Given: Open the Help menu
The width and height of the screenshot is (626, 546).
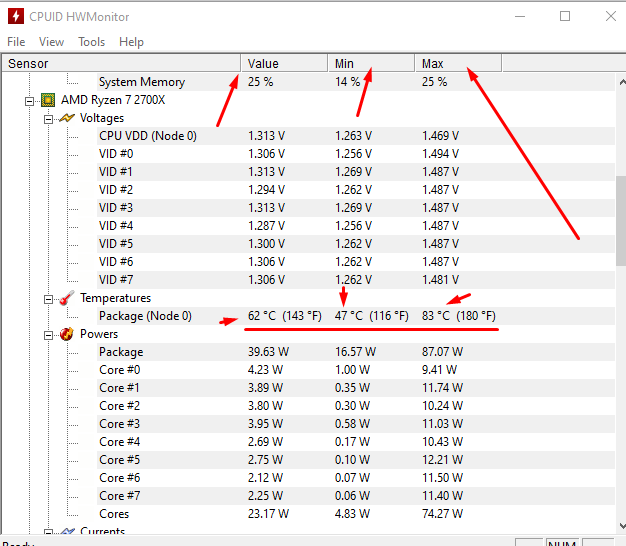Looking at the screenshot, I should [131, 42].
